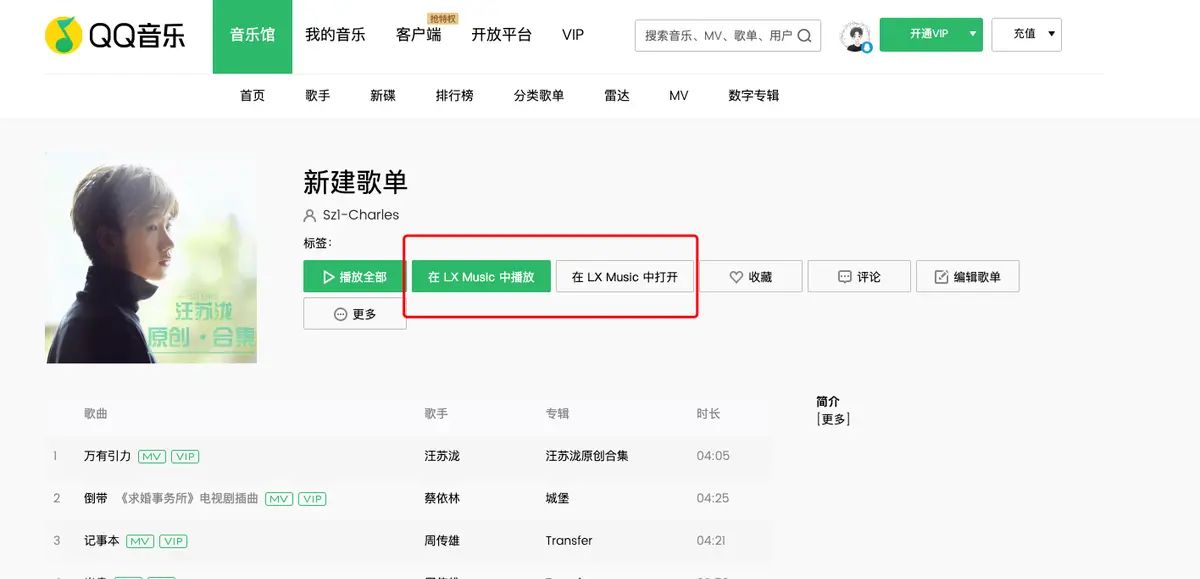Focus the music search input field
This screenshot has width=1200, height=579.
tap(717, 35)
